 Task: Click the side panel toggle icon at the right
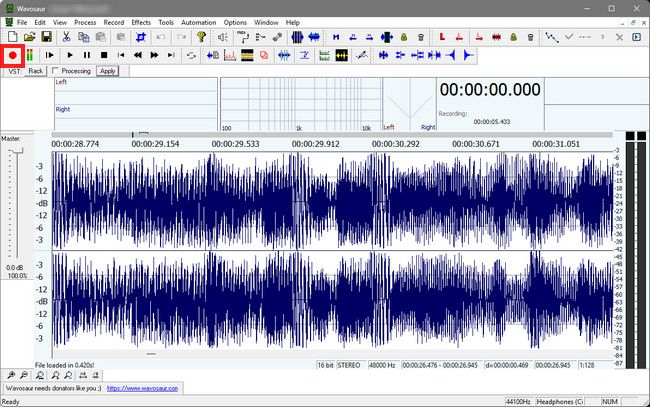point(636,37)
